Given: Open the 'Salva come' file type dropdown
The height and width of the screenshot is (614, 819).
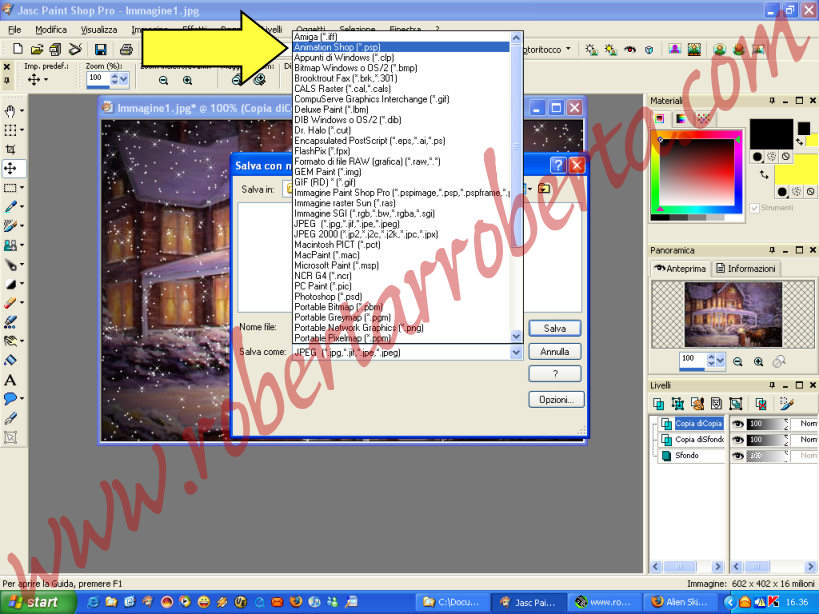Looking at the screenshot, I should point(517,352).
